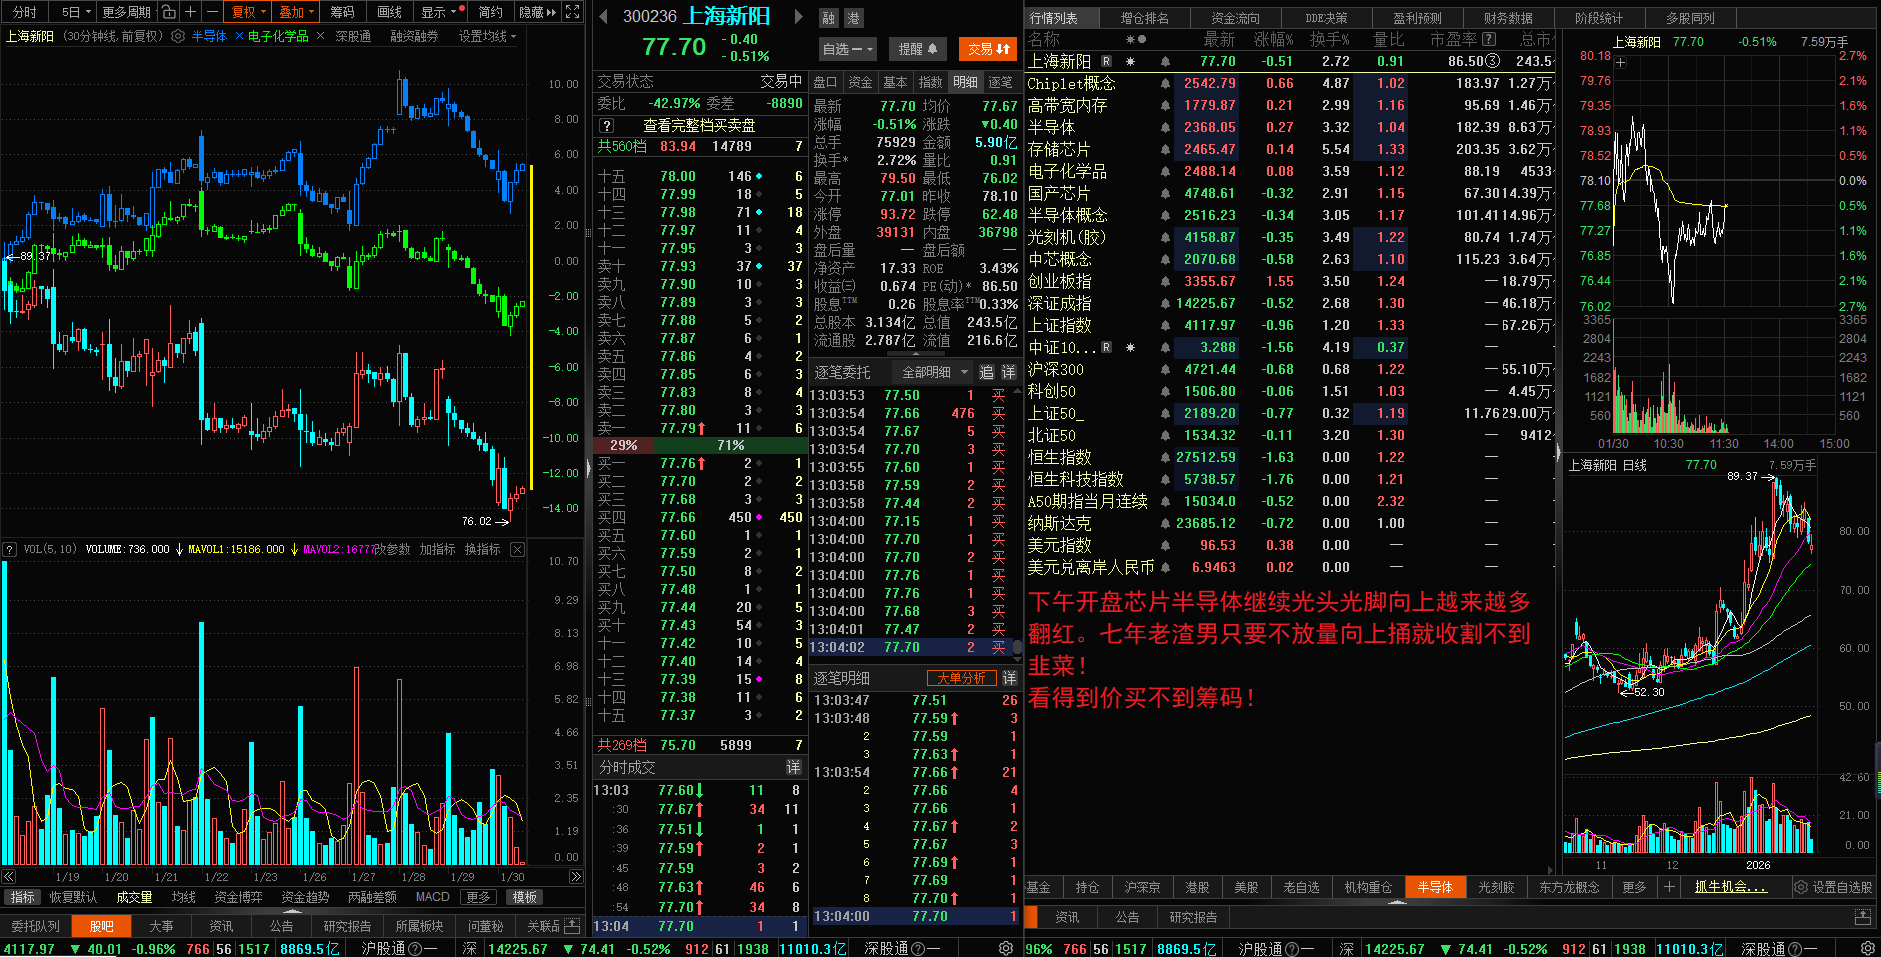This screenshot has height=957, width=1881.
Task: Click the alert bell for 半导体 row
Action: (x=1165, y=128)
